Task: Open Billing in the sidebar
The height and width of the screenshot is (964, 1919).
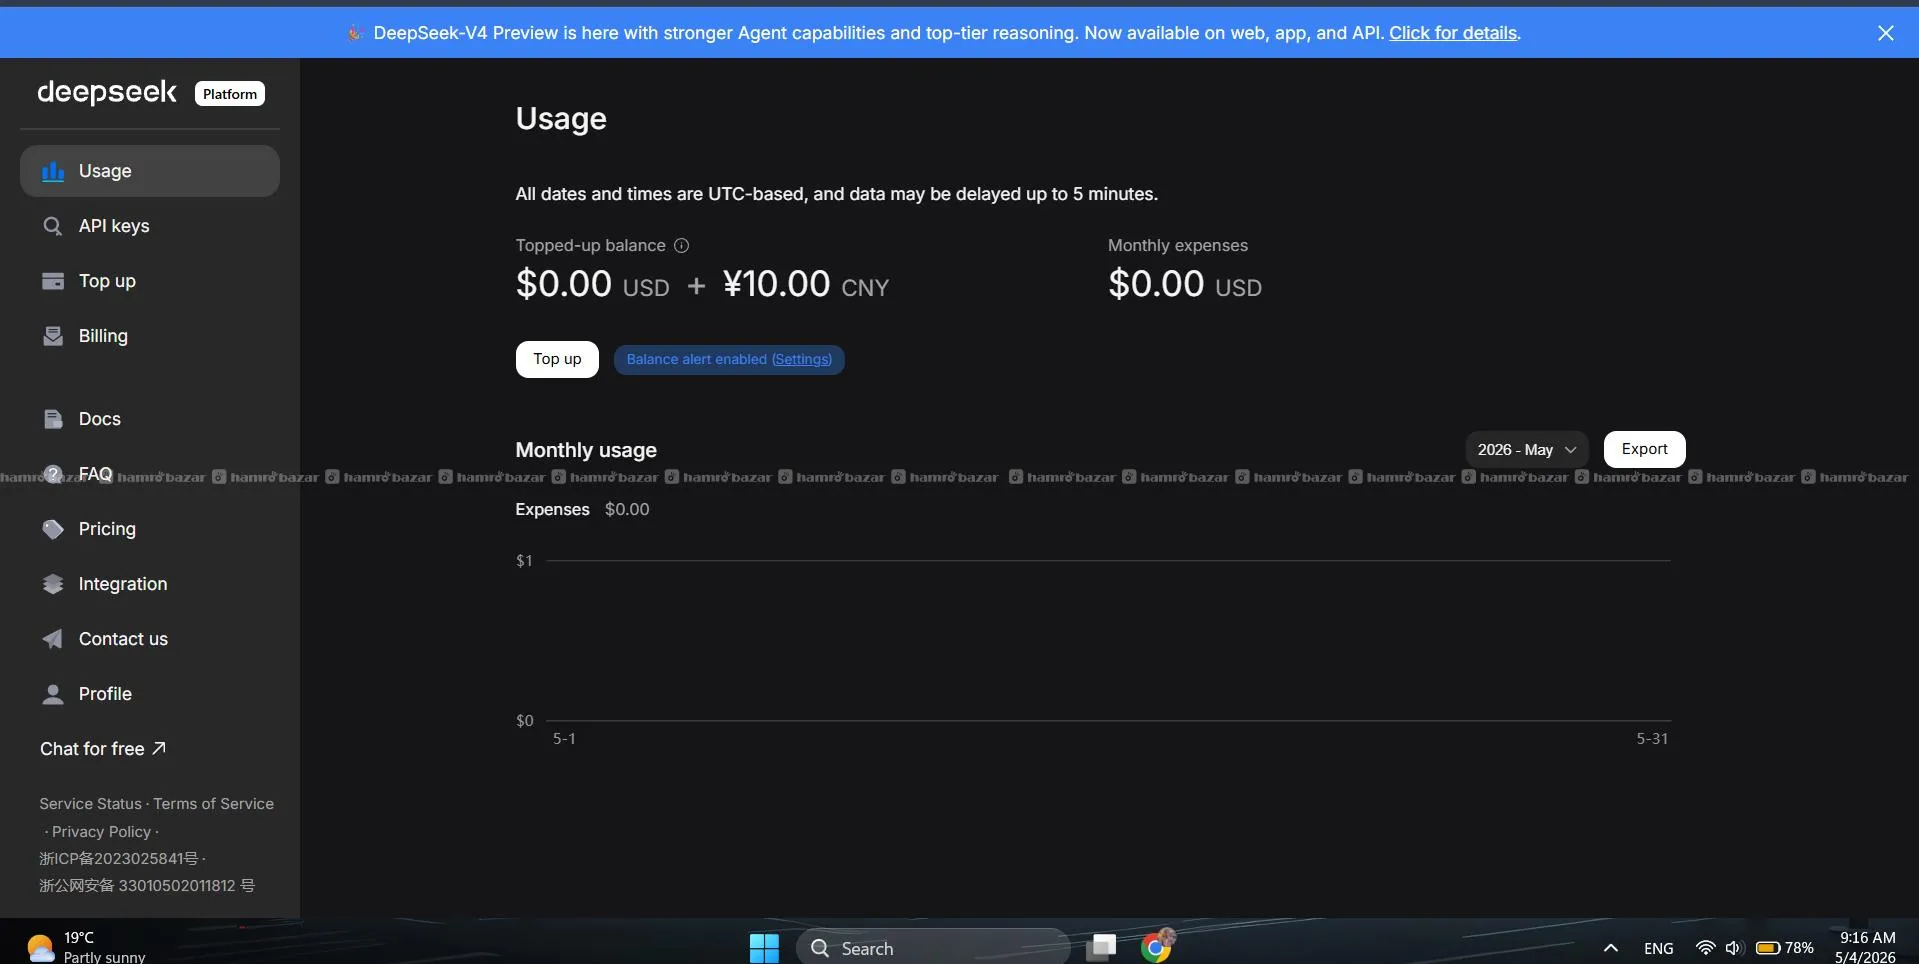Action: (150, 336)
